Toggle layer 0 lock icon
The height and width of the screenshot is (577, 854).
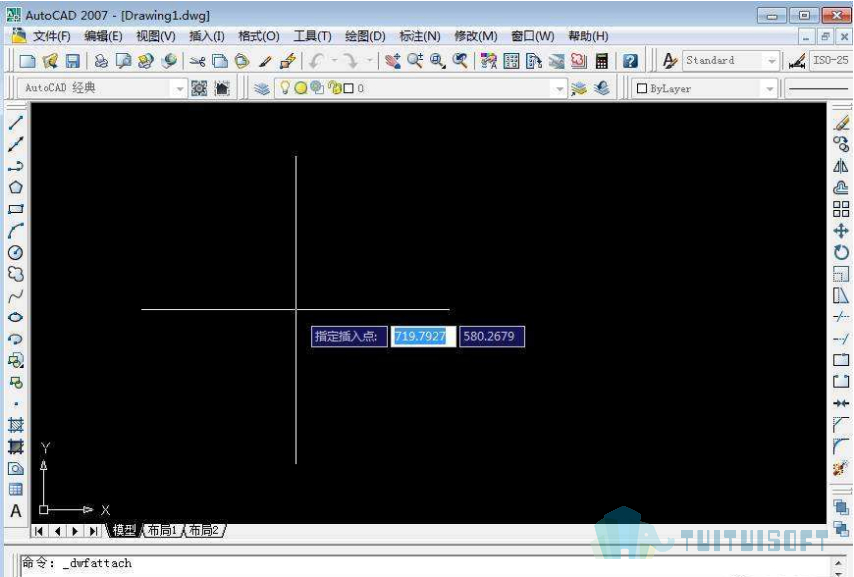click(333, 88)
